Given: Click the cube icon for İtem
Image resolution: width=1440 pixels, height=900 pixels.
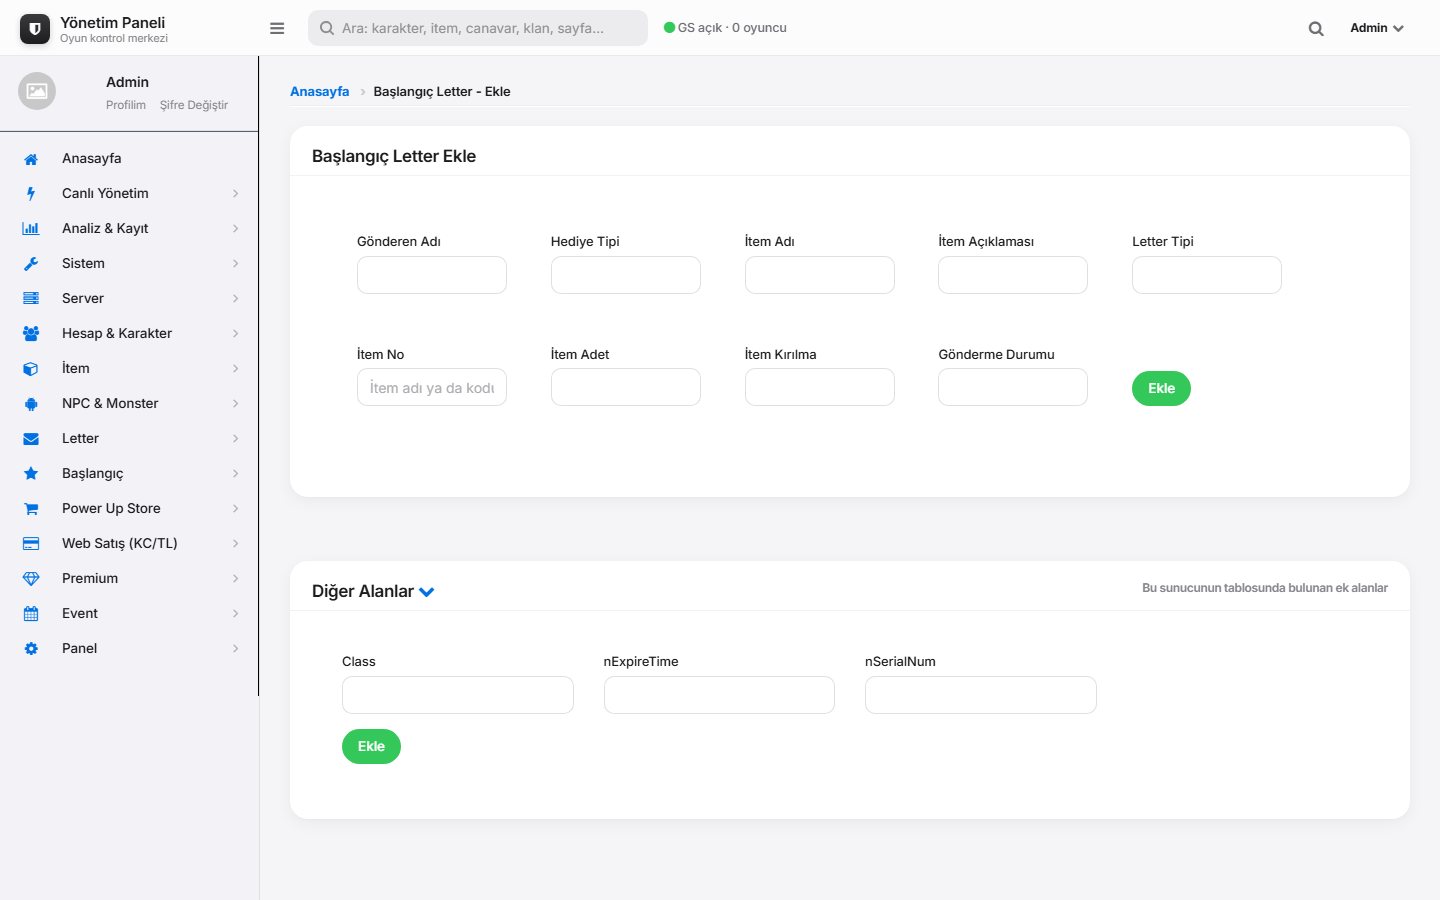Looking at the screenshot, I should click(31, 369).
